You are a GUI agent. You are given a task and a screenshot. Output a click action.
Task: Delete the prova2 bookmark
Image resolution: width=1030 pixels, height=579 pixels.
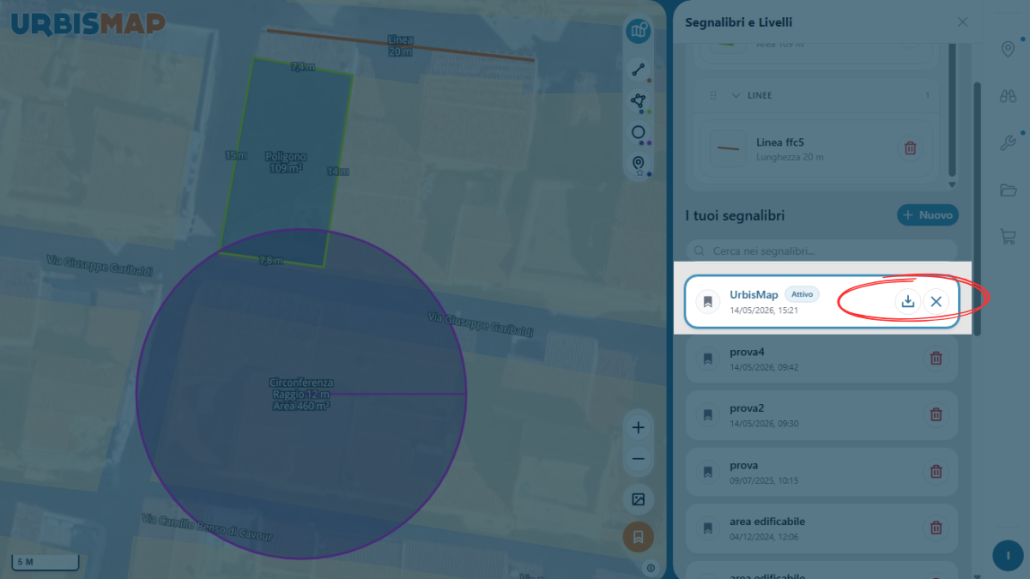click(936, 415)
